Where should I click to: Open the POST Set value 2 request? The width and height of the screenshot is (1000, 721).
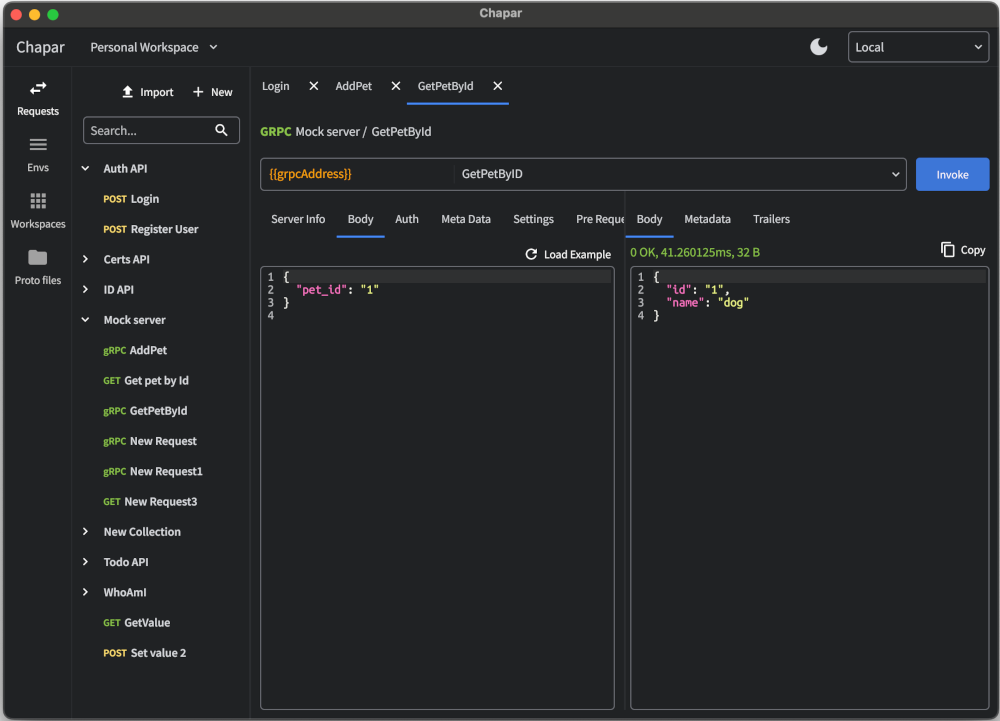(x=145, y=653)
